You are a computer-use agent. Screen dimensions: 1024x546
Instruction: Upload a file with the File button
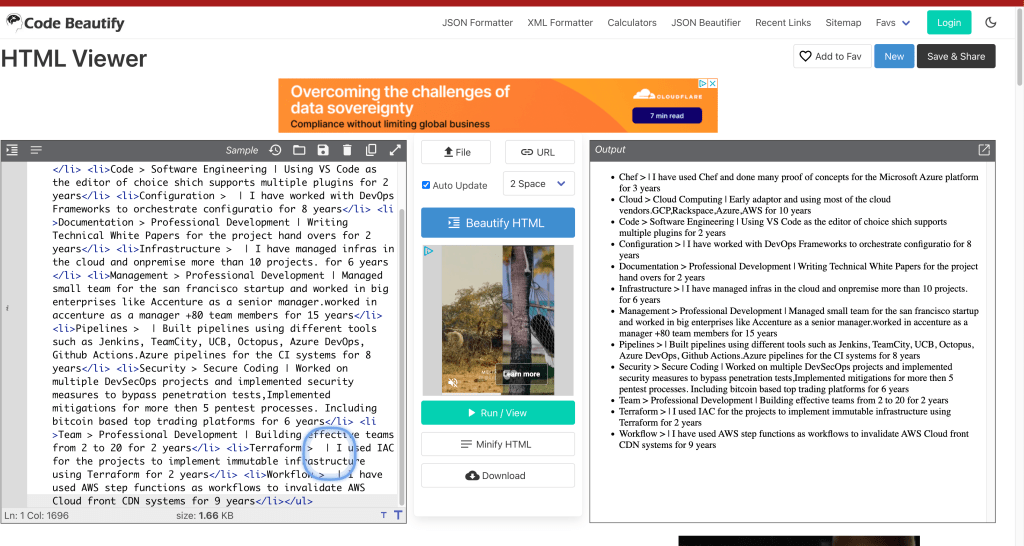pos(456,152)
